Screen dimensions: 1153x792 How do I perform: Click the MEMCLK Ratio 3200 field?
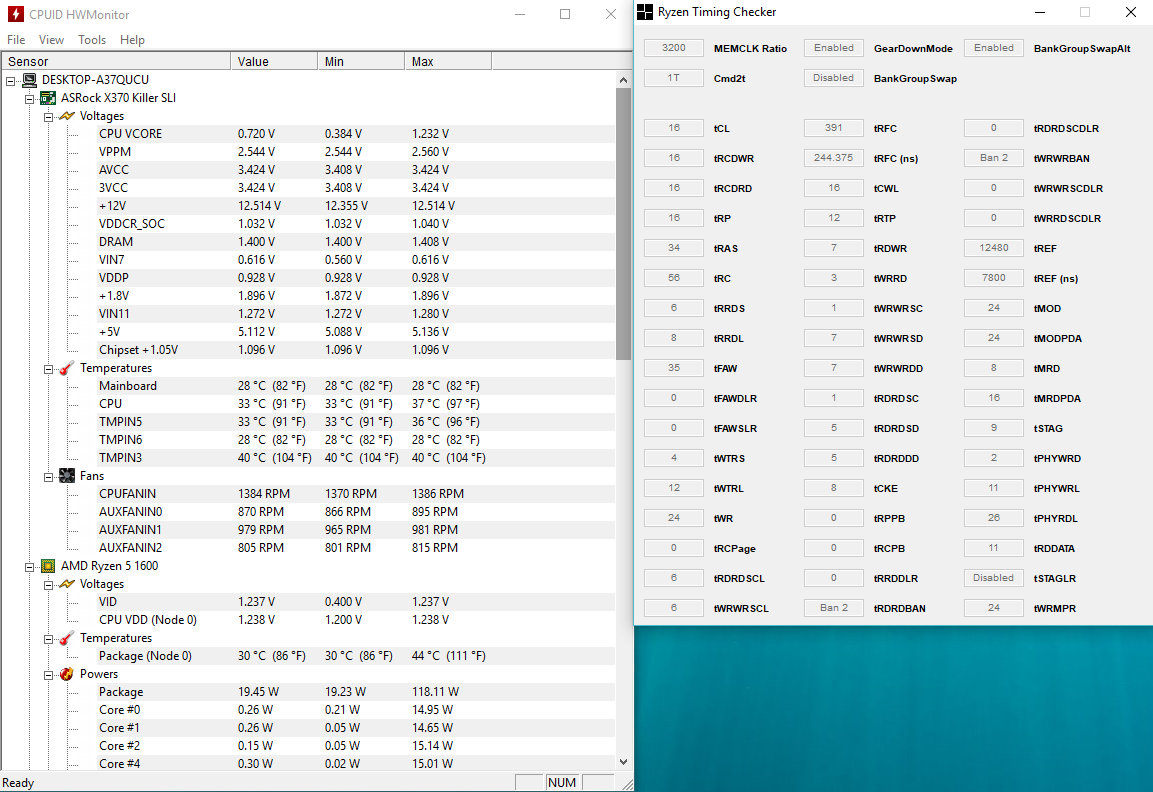(674, 48)
